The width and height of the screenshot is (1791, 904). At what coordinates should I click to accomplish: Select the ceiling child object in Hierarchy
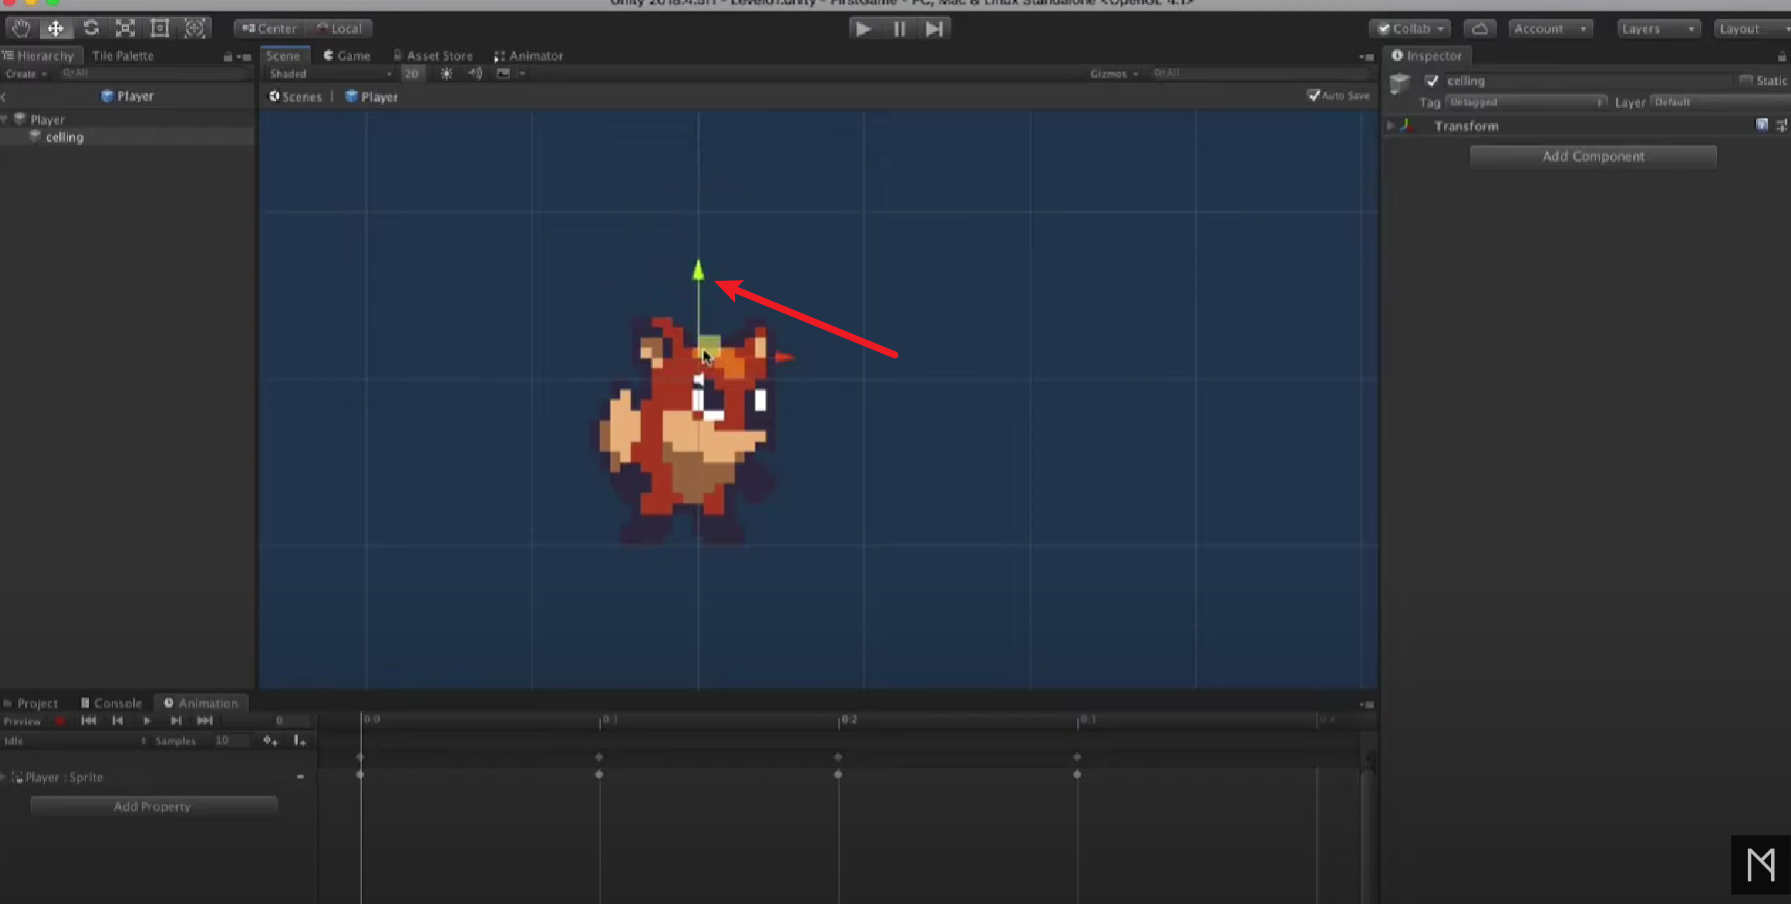[64, 137]
